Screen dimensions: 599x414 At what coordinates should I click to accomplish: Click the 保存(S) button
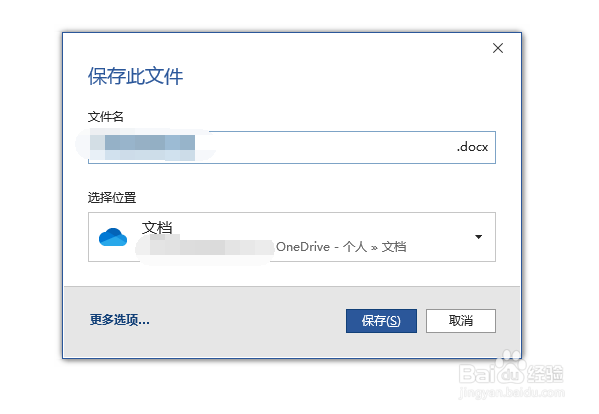pos(381,321)
